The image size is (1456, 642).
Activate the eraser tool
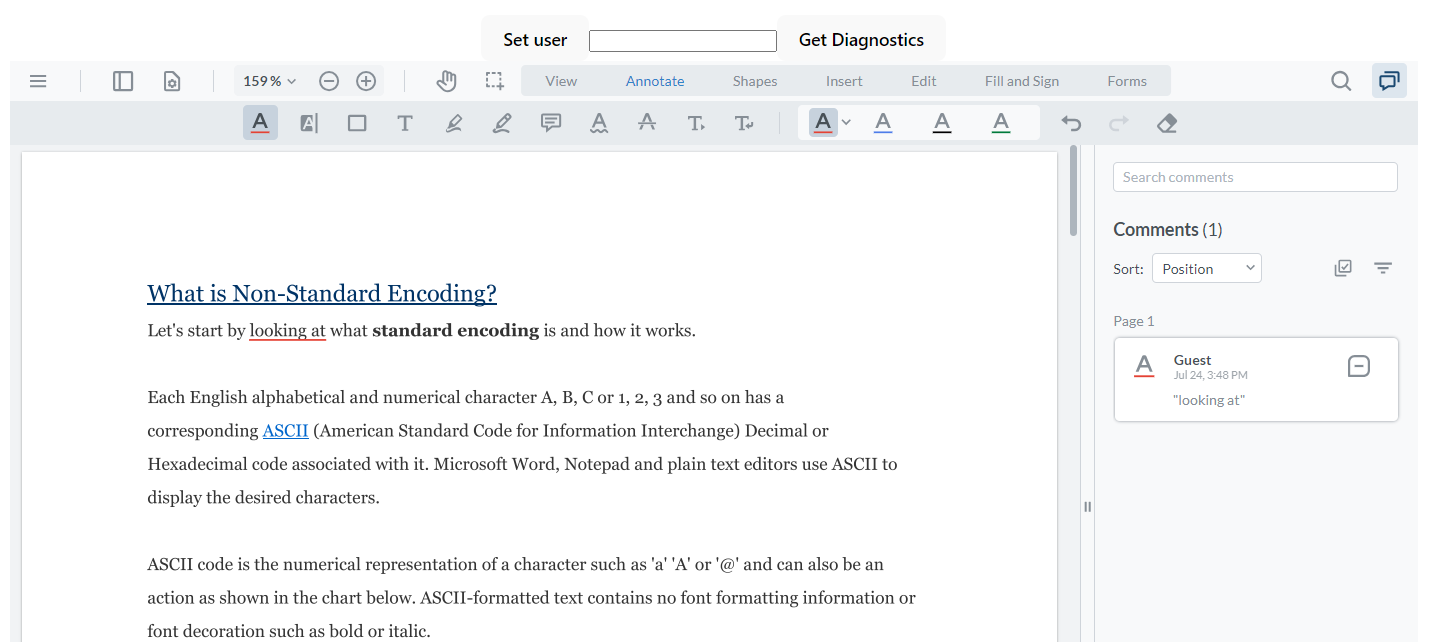[1166, 122]
